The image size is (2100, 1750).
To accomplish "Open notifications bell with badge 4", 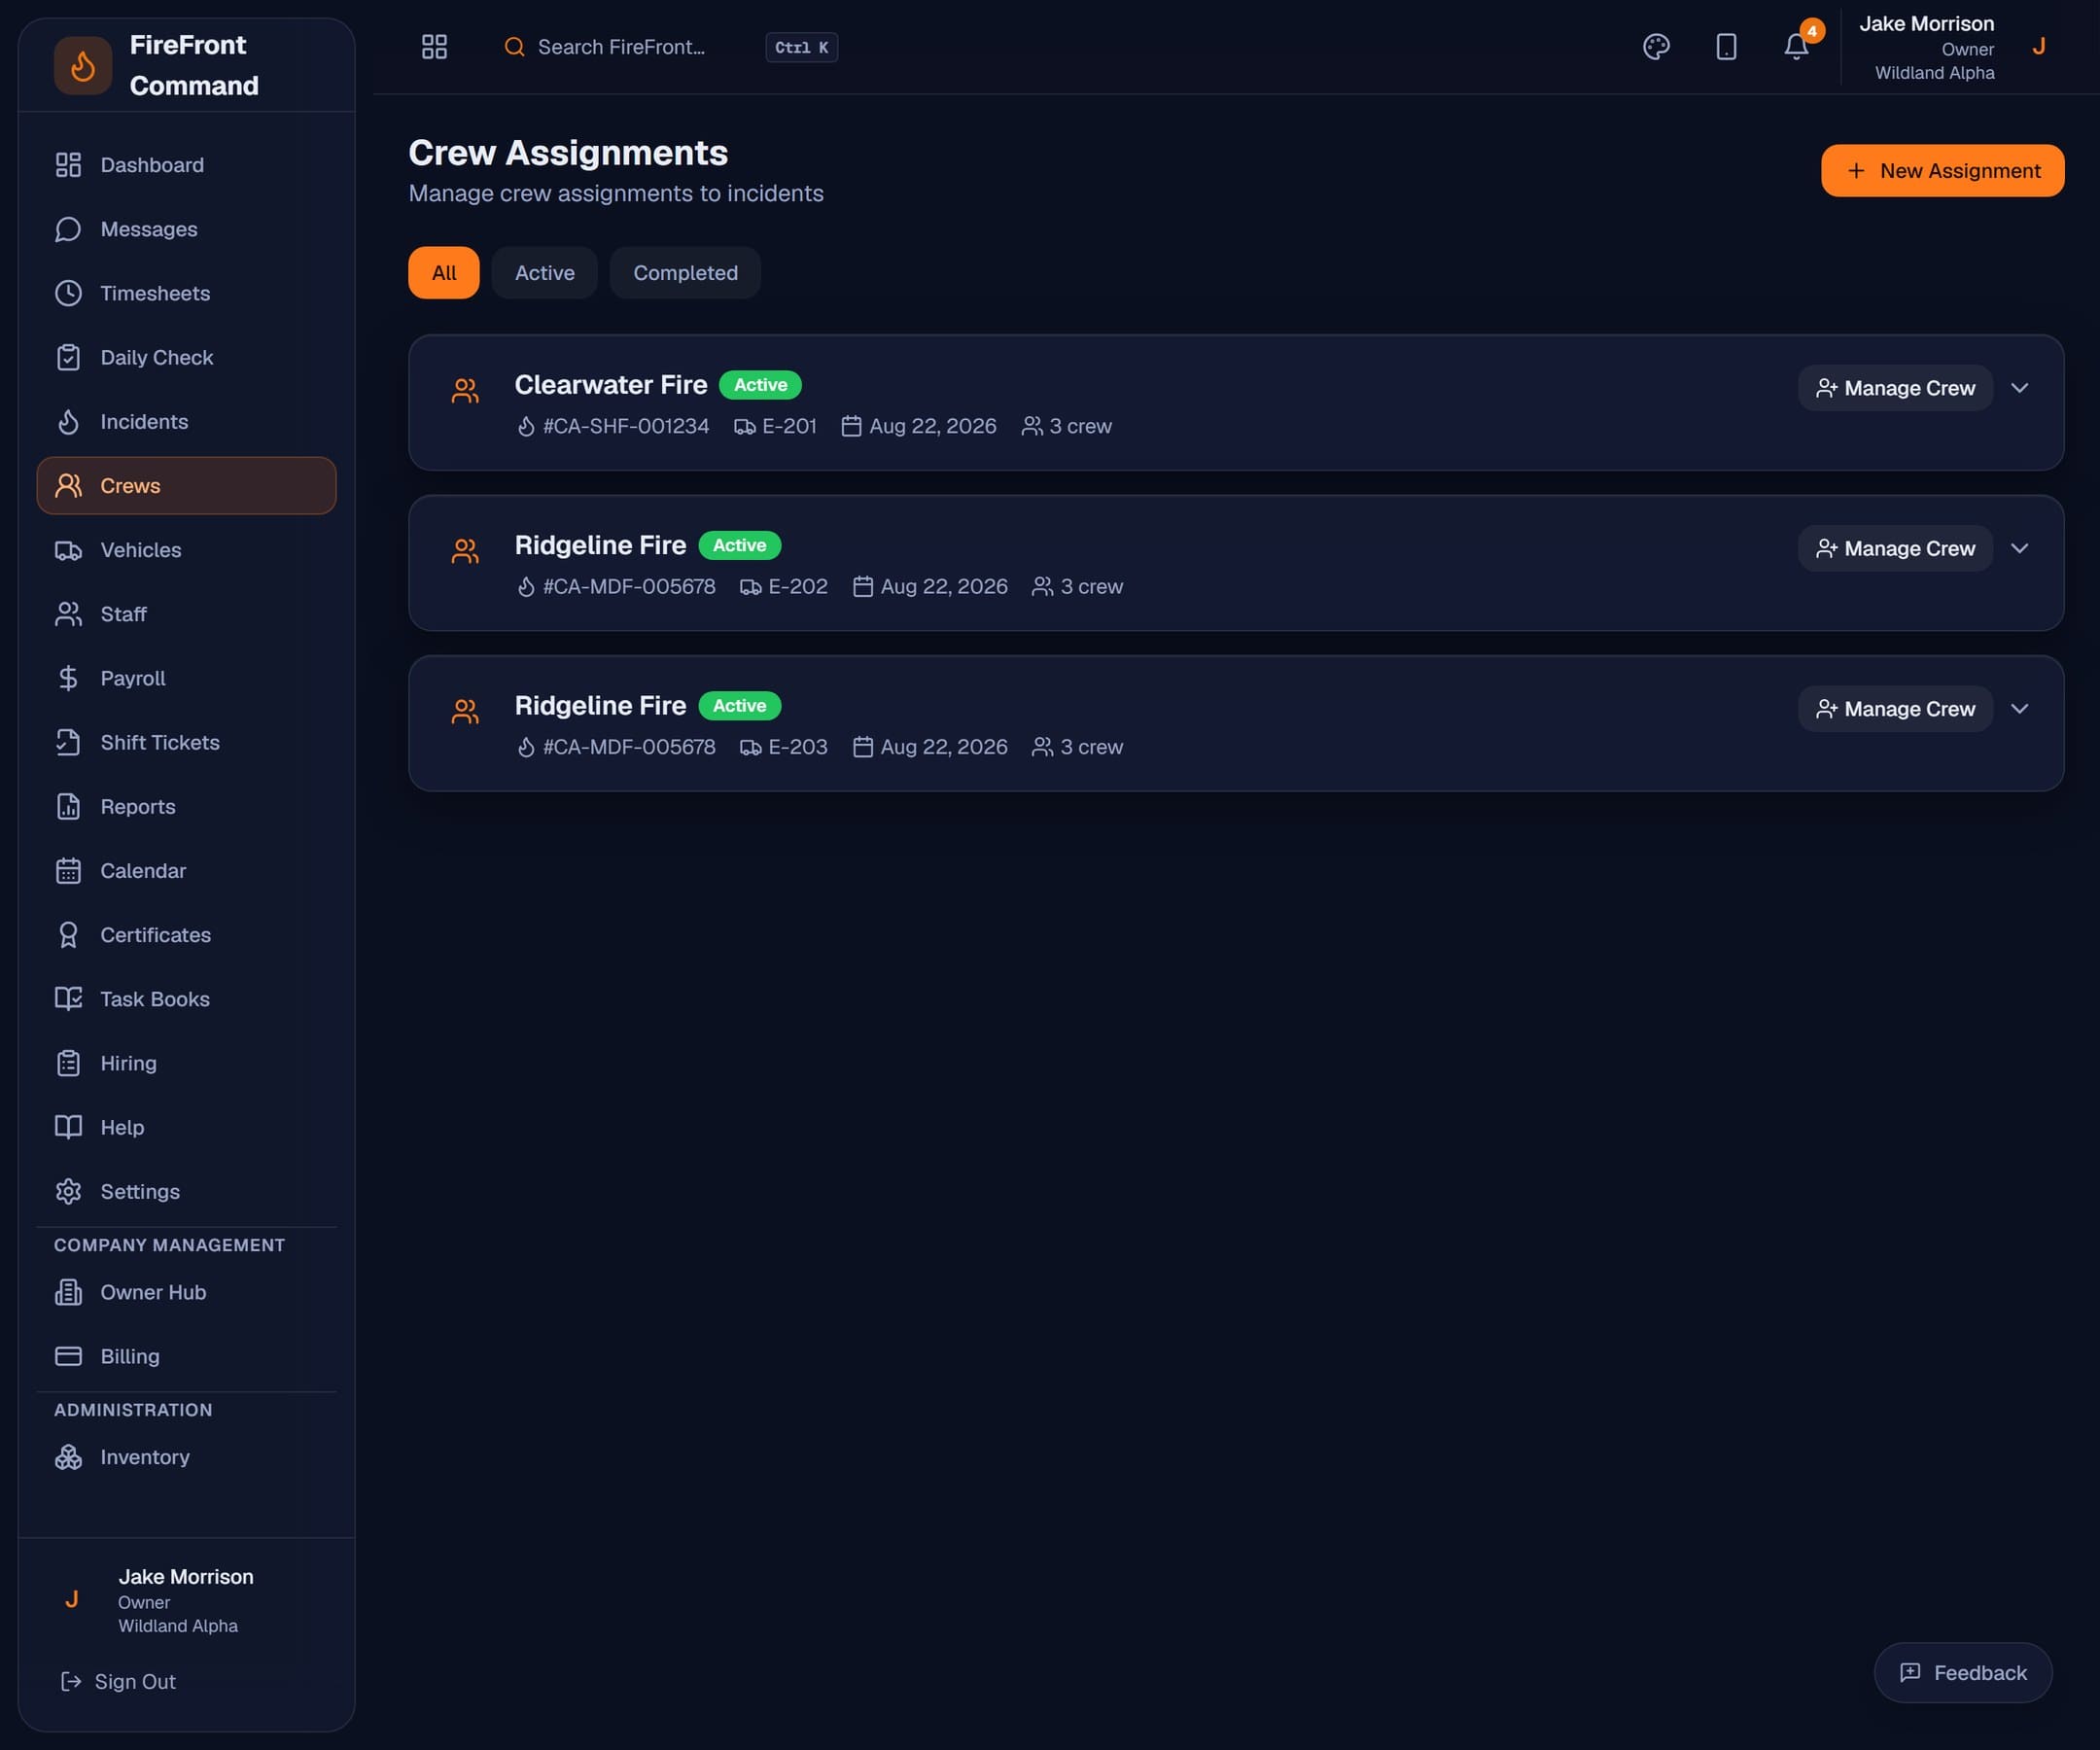I will [1797, 47].
